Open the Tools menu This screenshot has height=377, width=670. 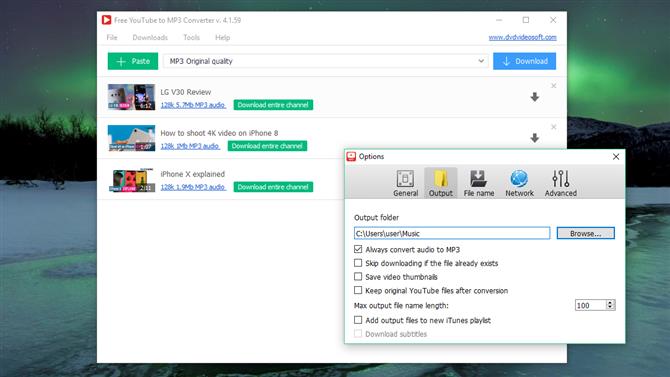191,38
